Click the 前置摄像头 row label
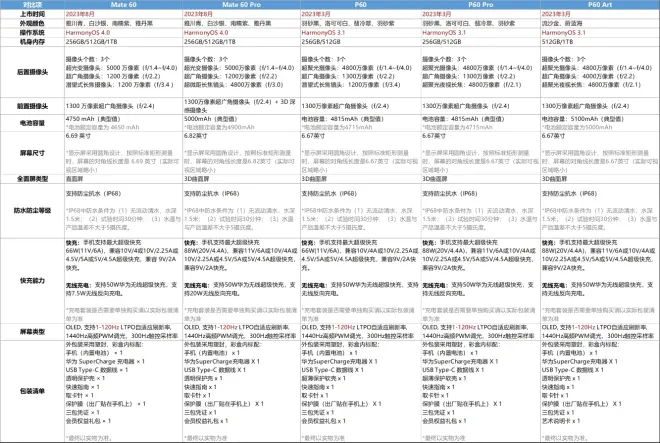The height and width of the screenshot is (443, 660). point(32,106)
